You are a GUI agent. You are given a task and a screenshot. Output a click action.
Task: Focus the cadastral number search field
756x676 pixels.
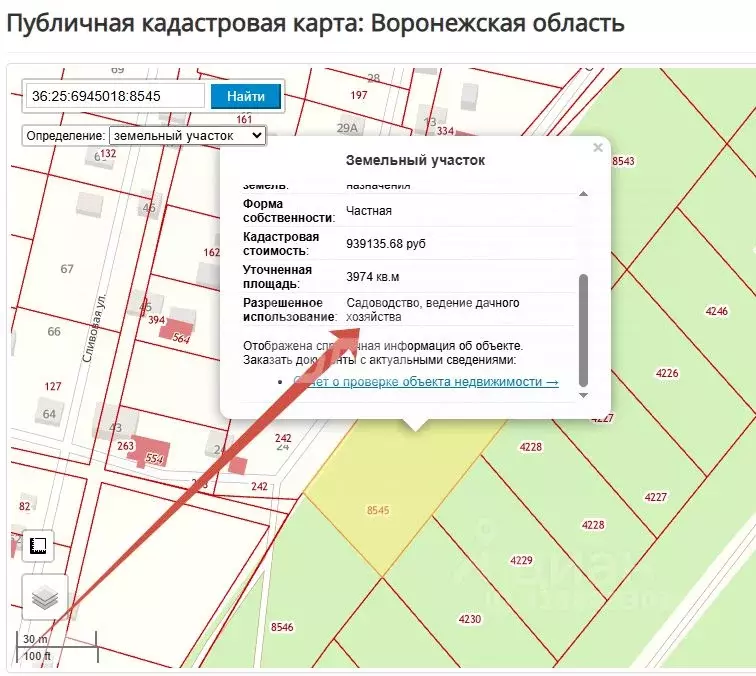point(115,96)
